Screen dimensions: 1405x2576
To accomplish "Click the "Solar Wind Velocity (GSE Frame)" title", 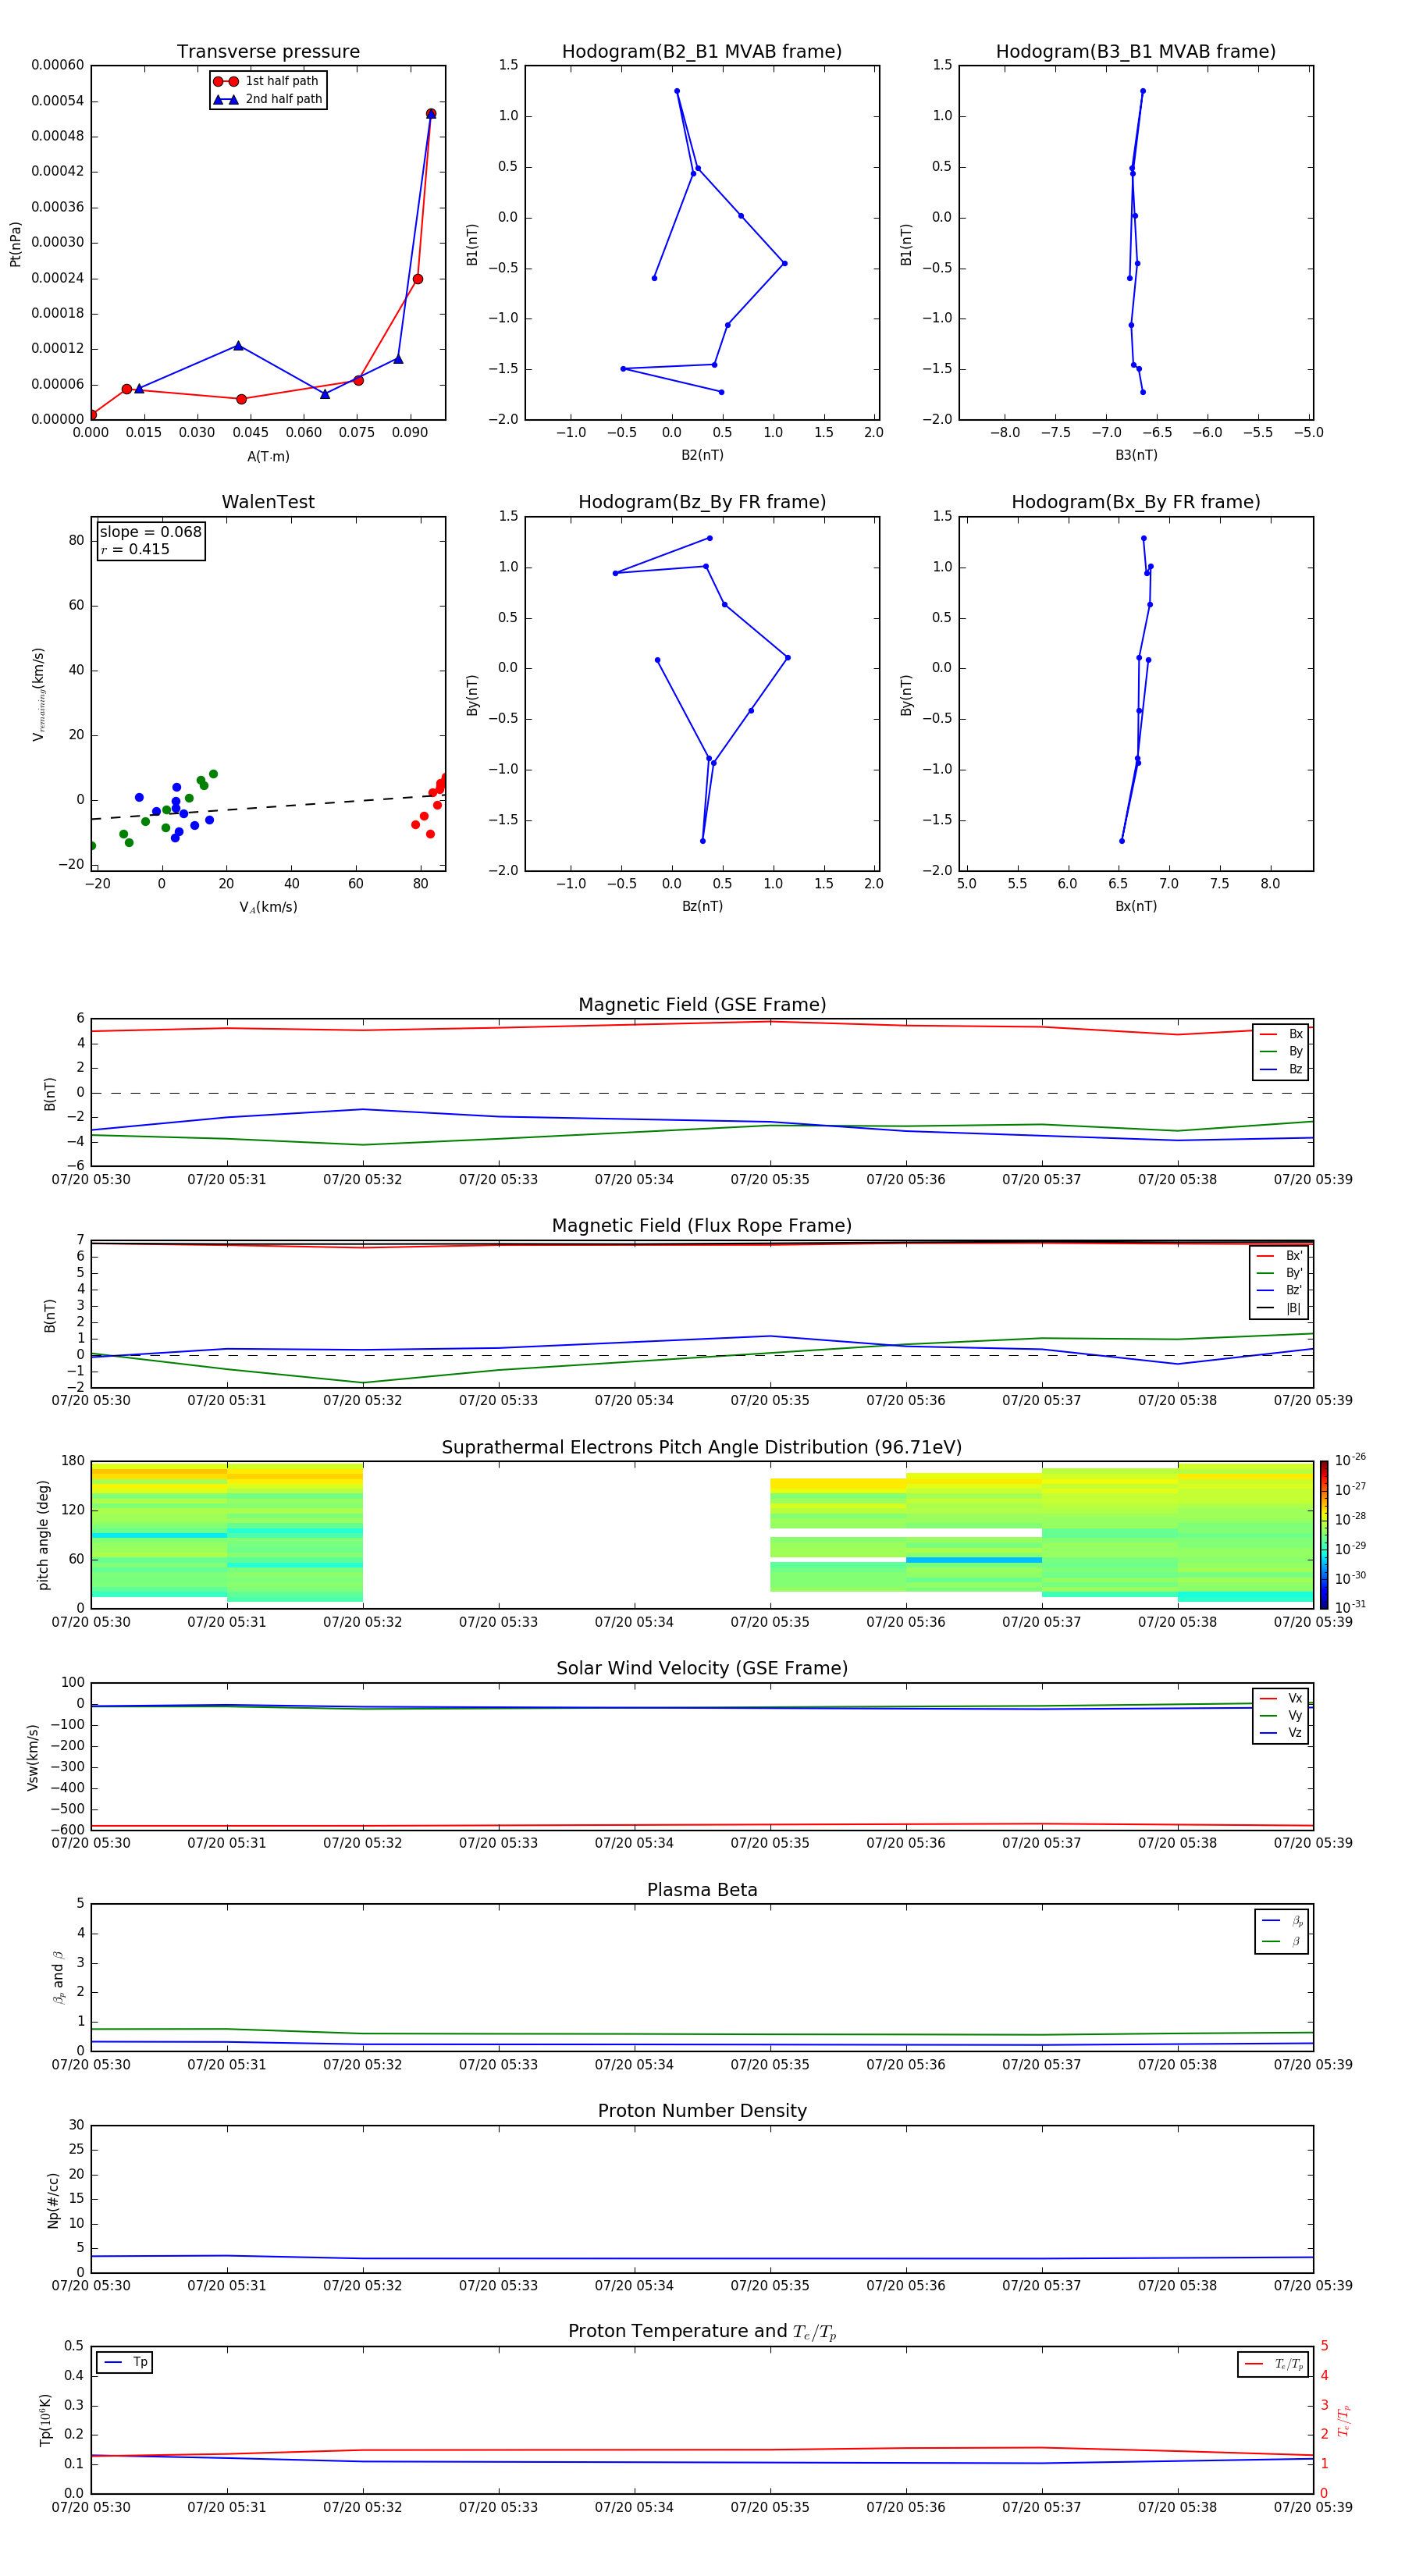I will (x=702, y=1668).
